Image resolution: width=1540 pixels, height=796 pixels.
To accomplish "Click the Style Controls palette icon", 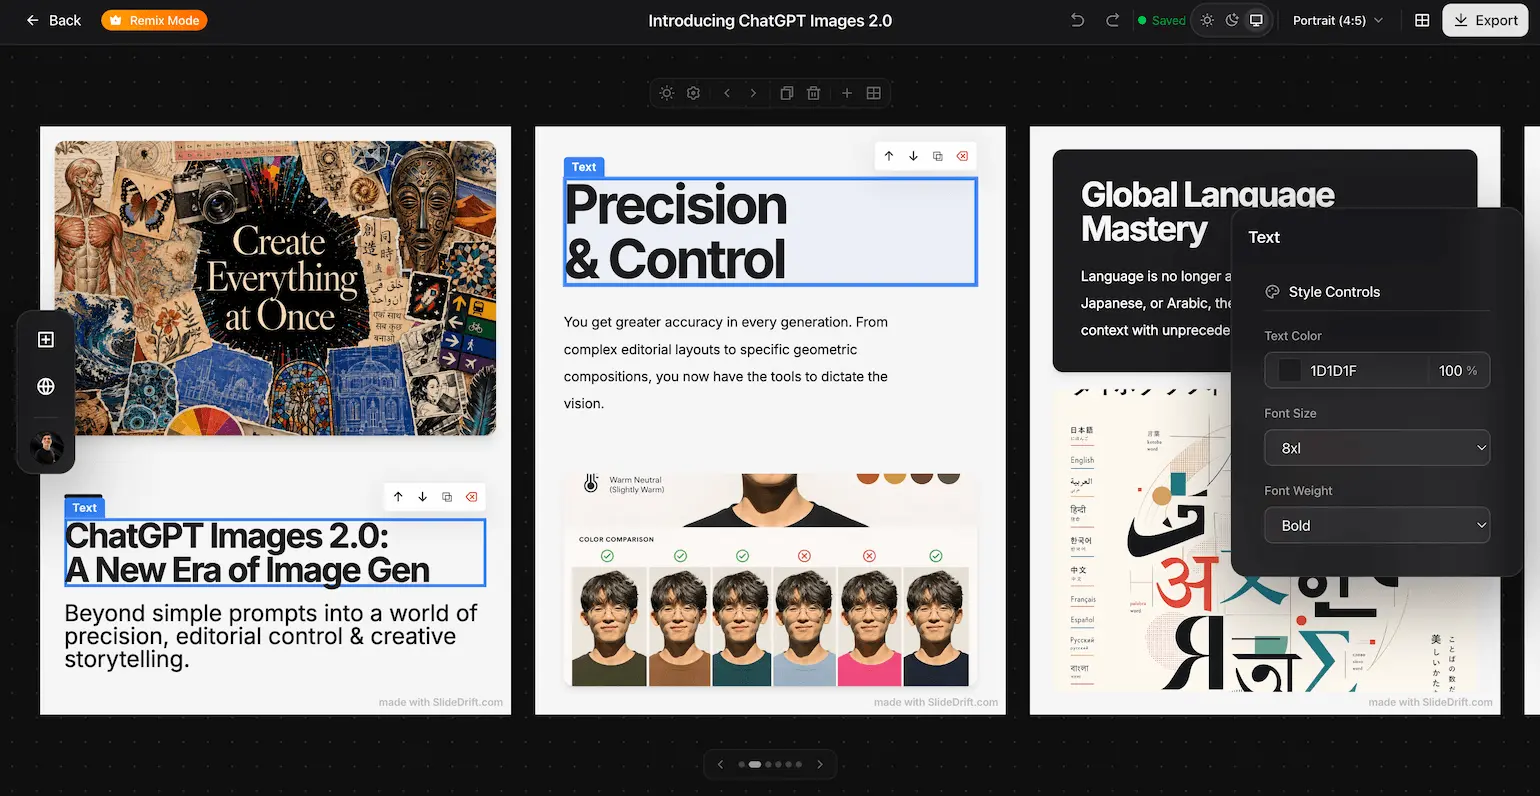I will coord(1272,292).
